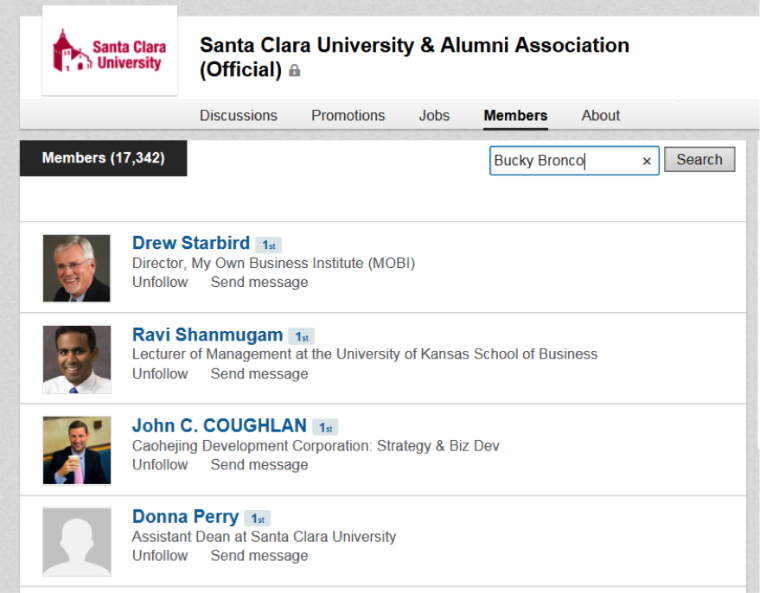Click the 1st degree badge next to Donna Perry
The width and height of the screenshot is (760, 593).
[257, 519]
